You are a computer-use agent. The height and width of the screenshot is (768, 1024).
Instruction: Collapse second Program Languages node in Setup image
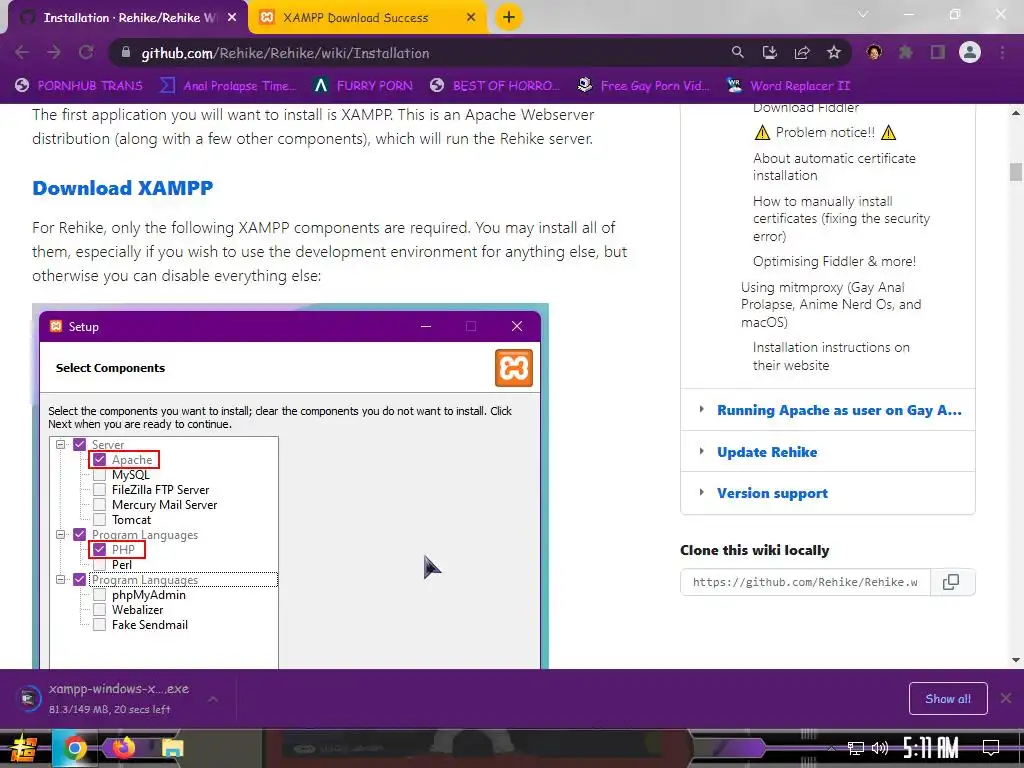coord(61,580)
